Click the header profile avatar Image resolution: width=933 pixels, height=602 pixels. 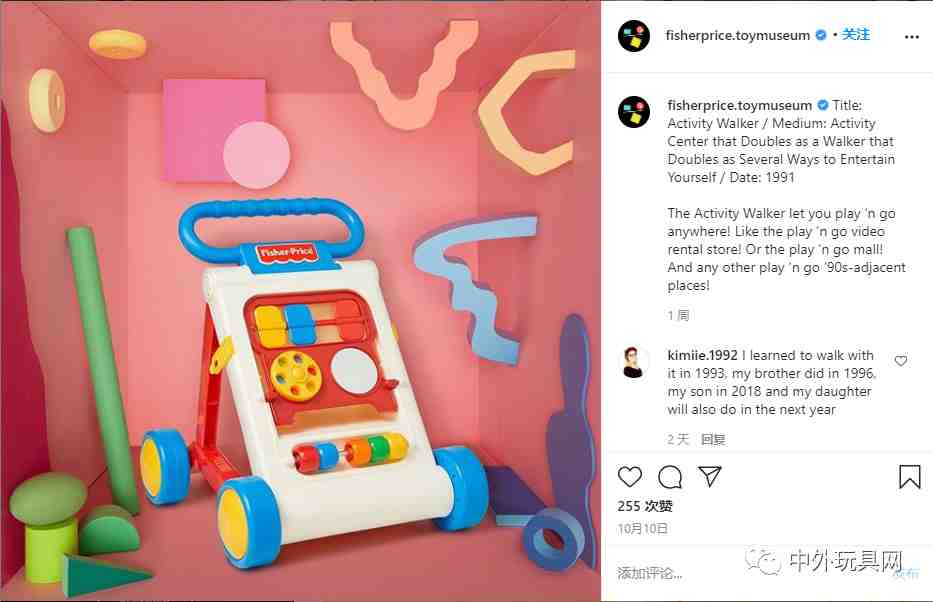pos(634,36)
